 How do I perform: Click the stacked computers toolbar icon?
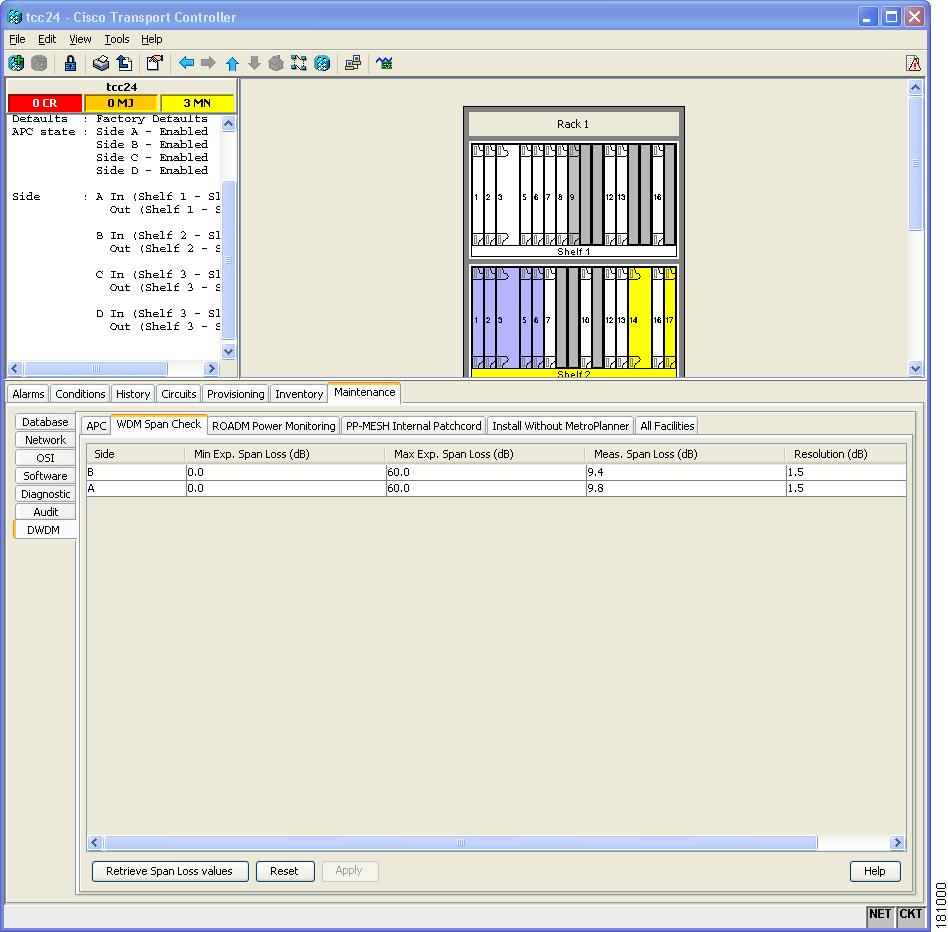click(353, 63)
